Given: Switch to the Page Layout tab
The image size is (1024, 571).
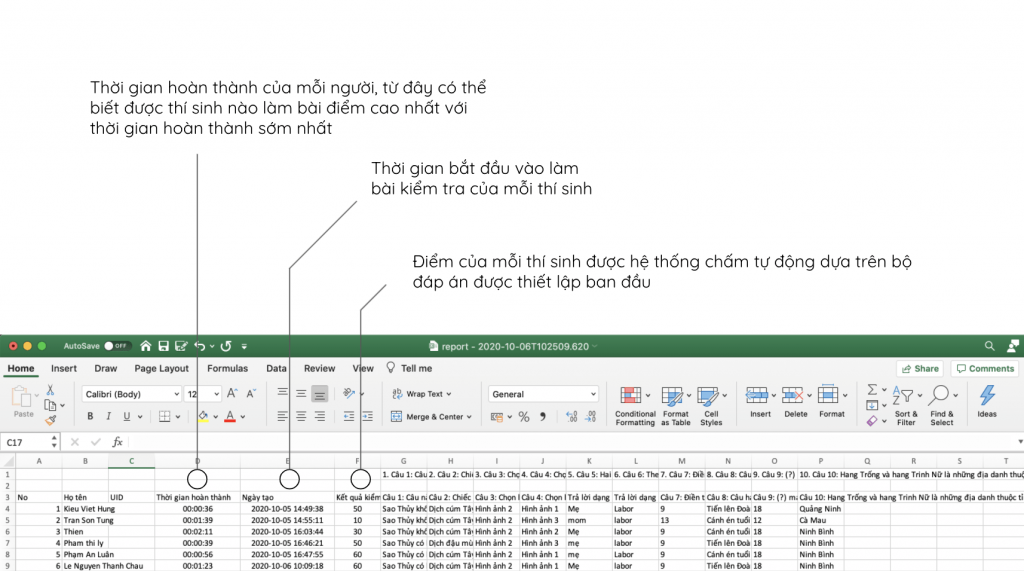Looking at the screenshot, I should point(161,368).
